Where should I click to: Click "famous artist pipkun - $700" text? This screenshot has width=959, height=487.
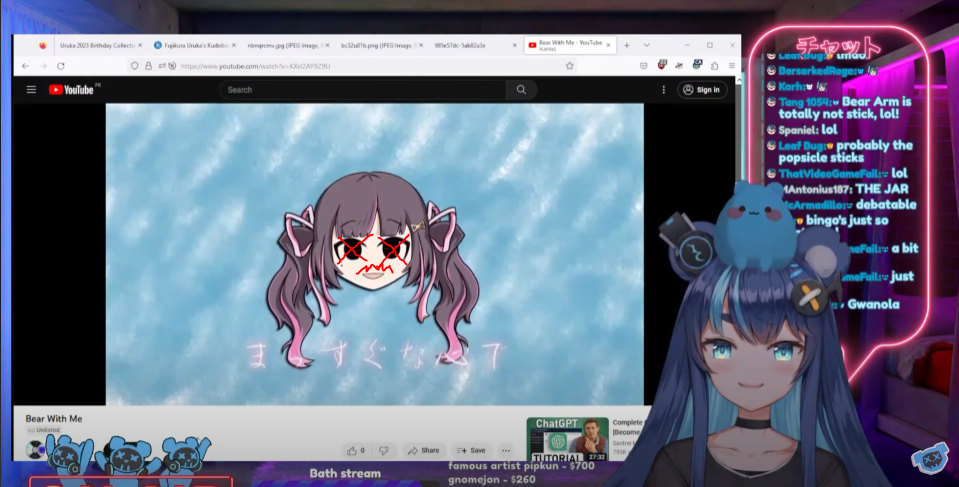point(521,466)
